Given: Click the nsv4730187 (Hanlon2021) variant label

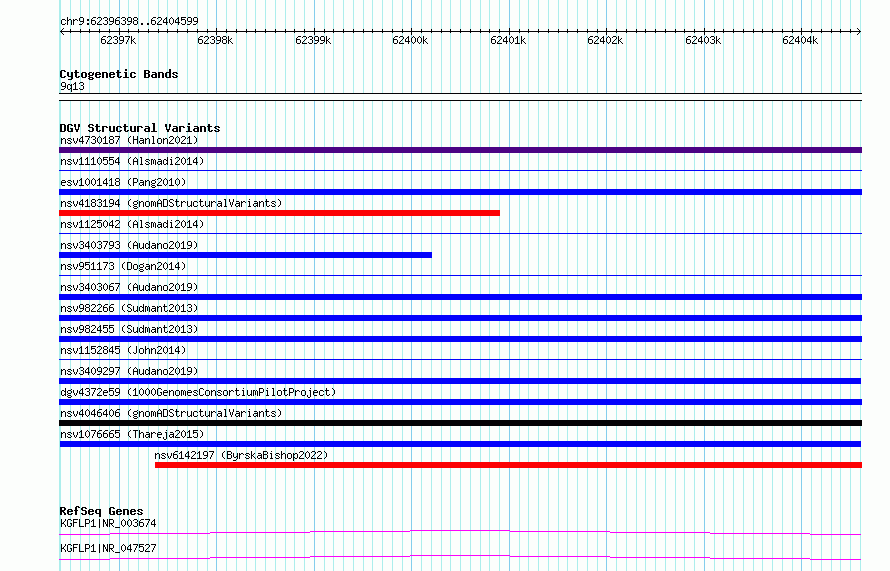Looking at the screenshot, I should coord(129,140).
